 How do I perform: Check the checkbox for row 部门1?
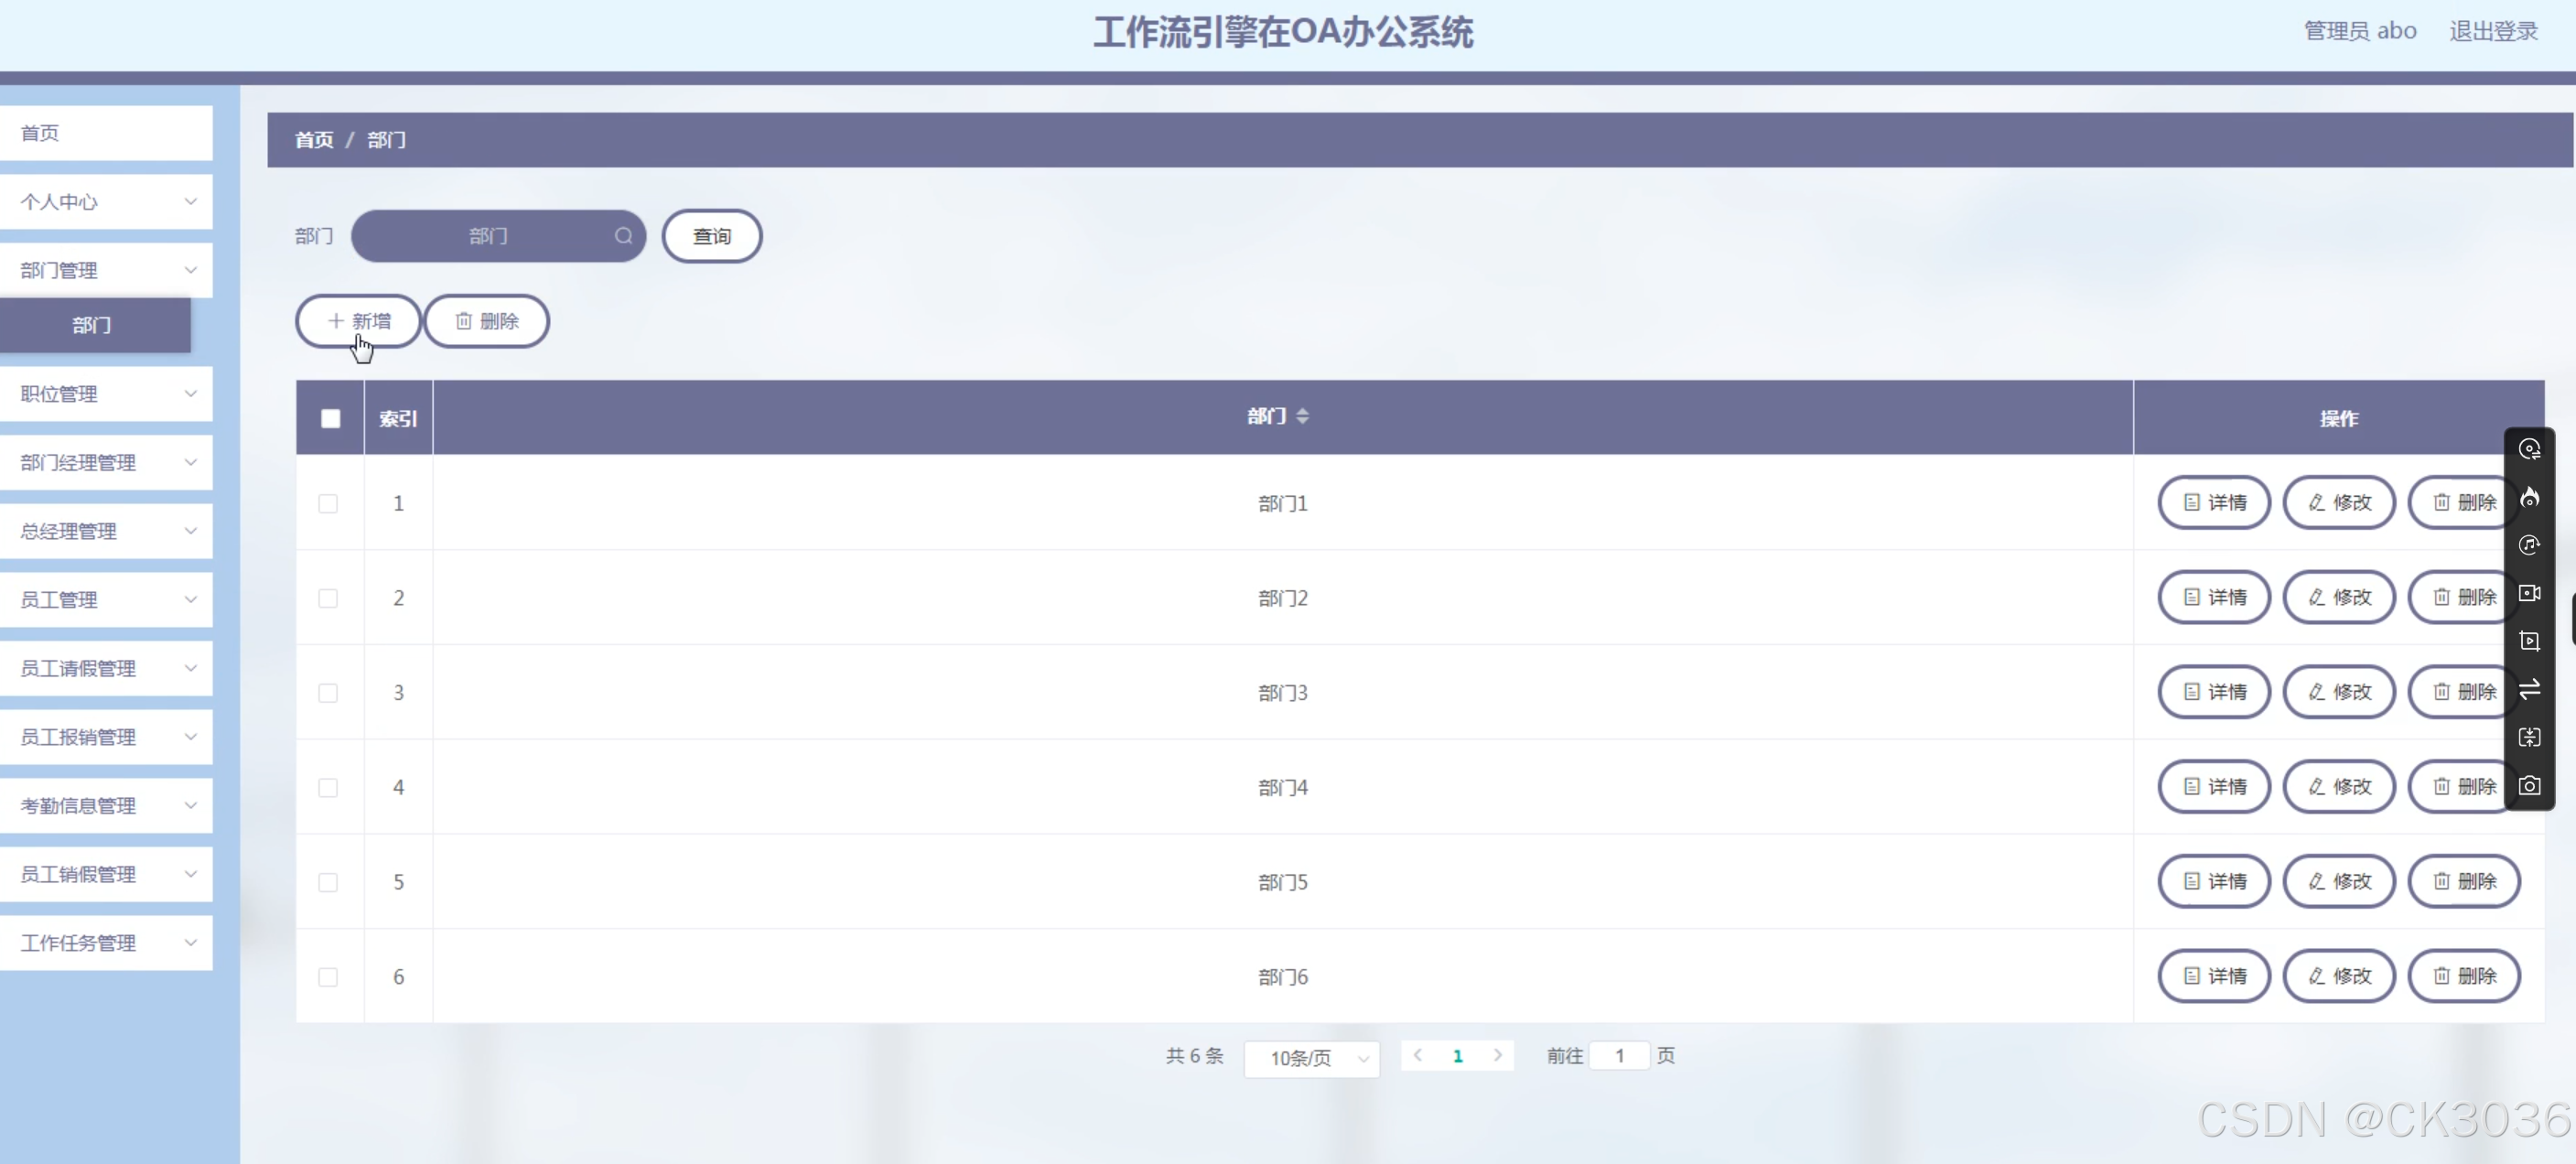coord(329,503)
